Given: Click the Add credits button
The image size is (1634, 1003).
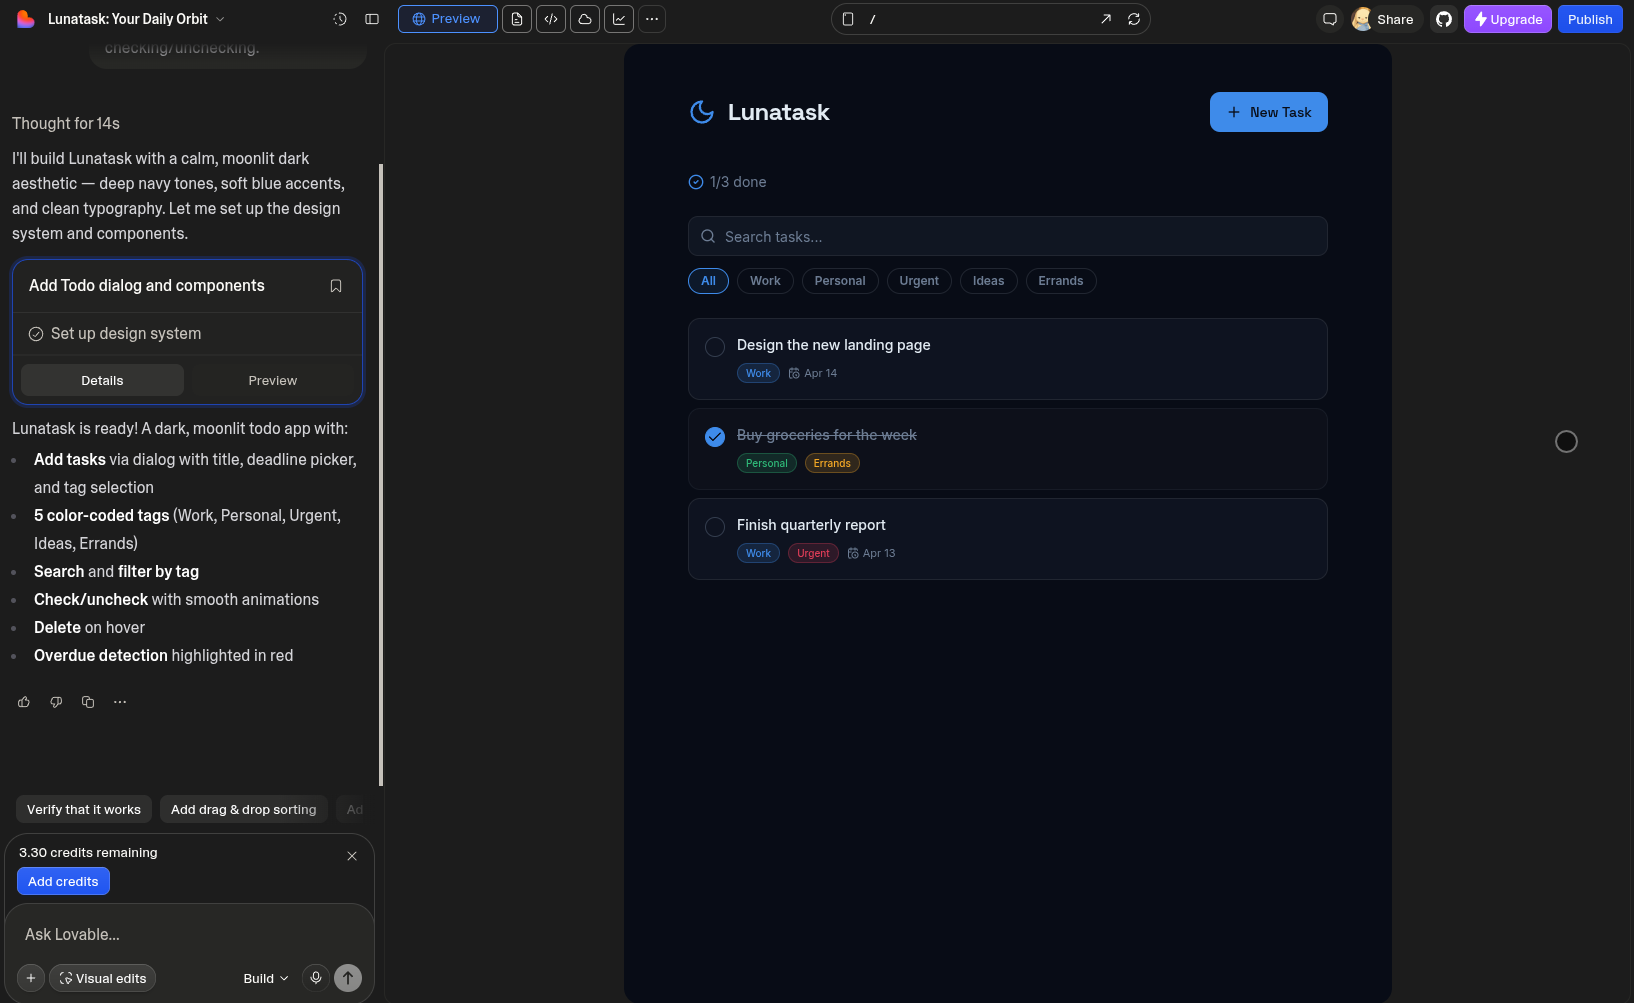Looking at the screenshot, I should point(63,881).
